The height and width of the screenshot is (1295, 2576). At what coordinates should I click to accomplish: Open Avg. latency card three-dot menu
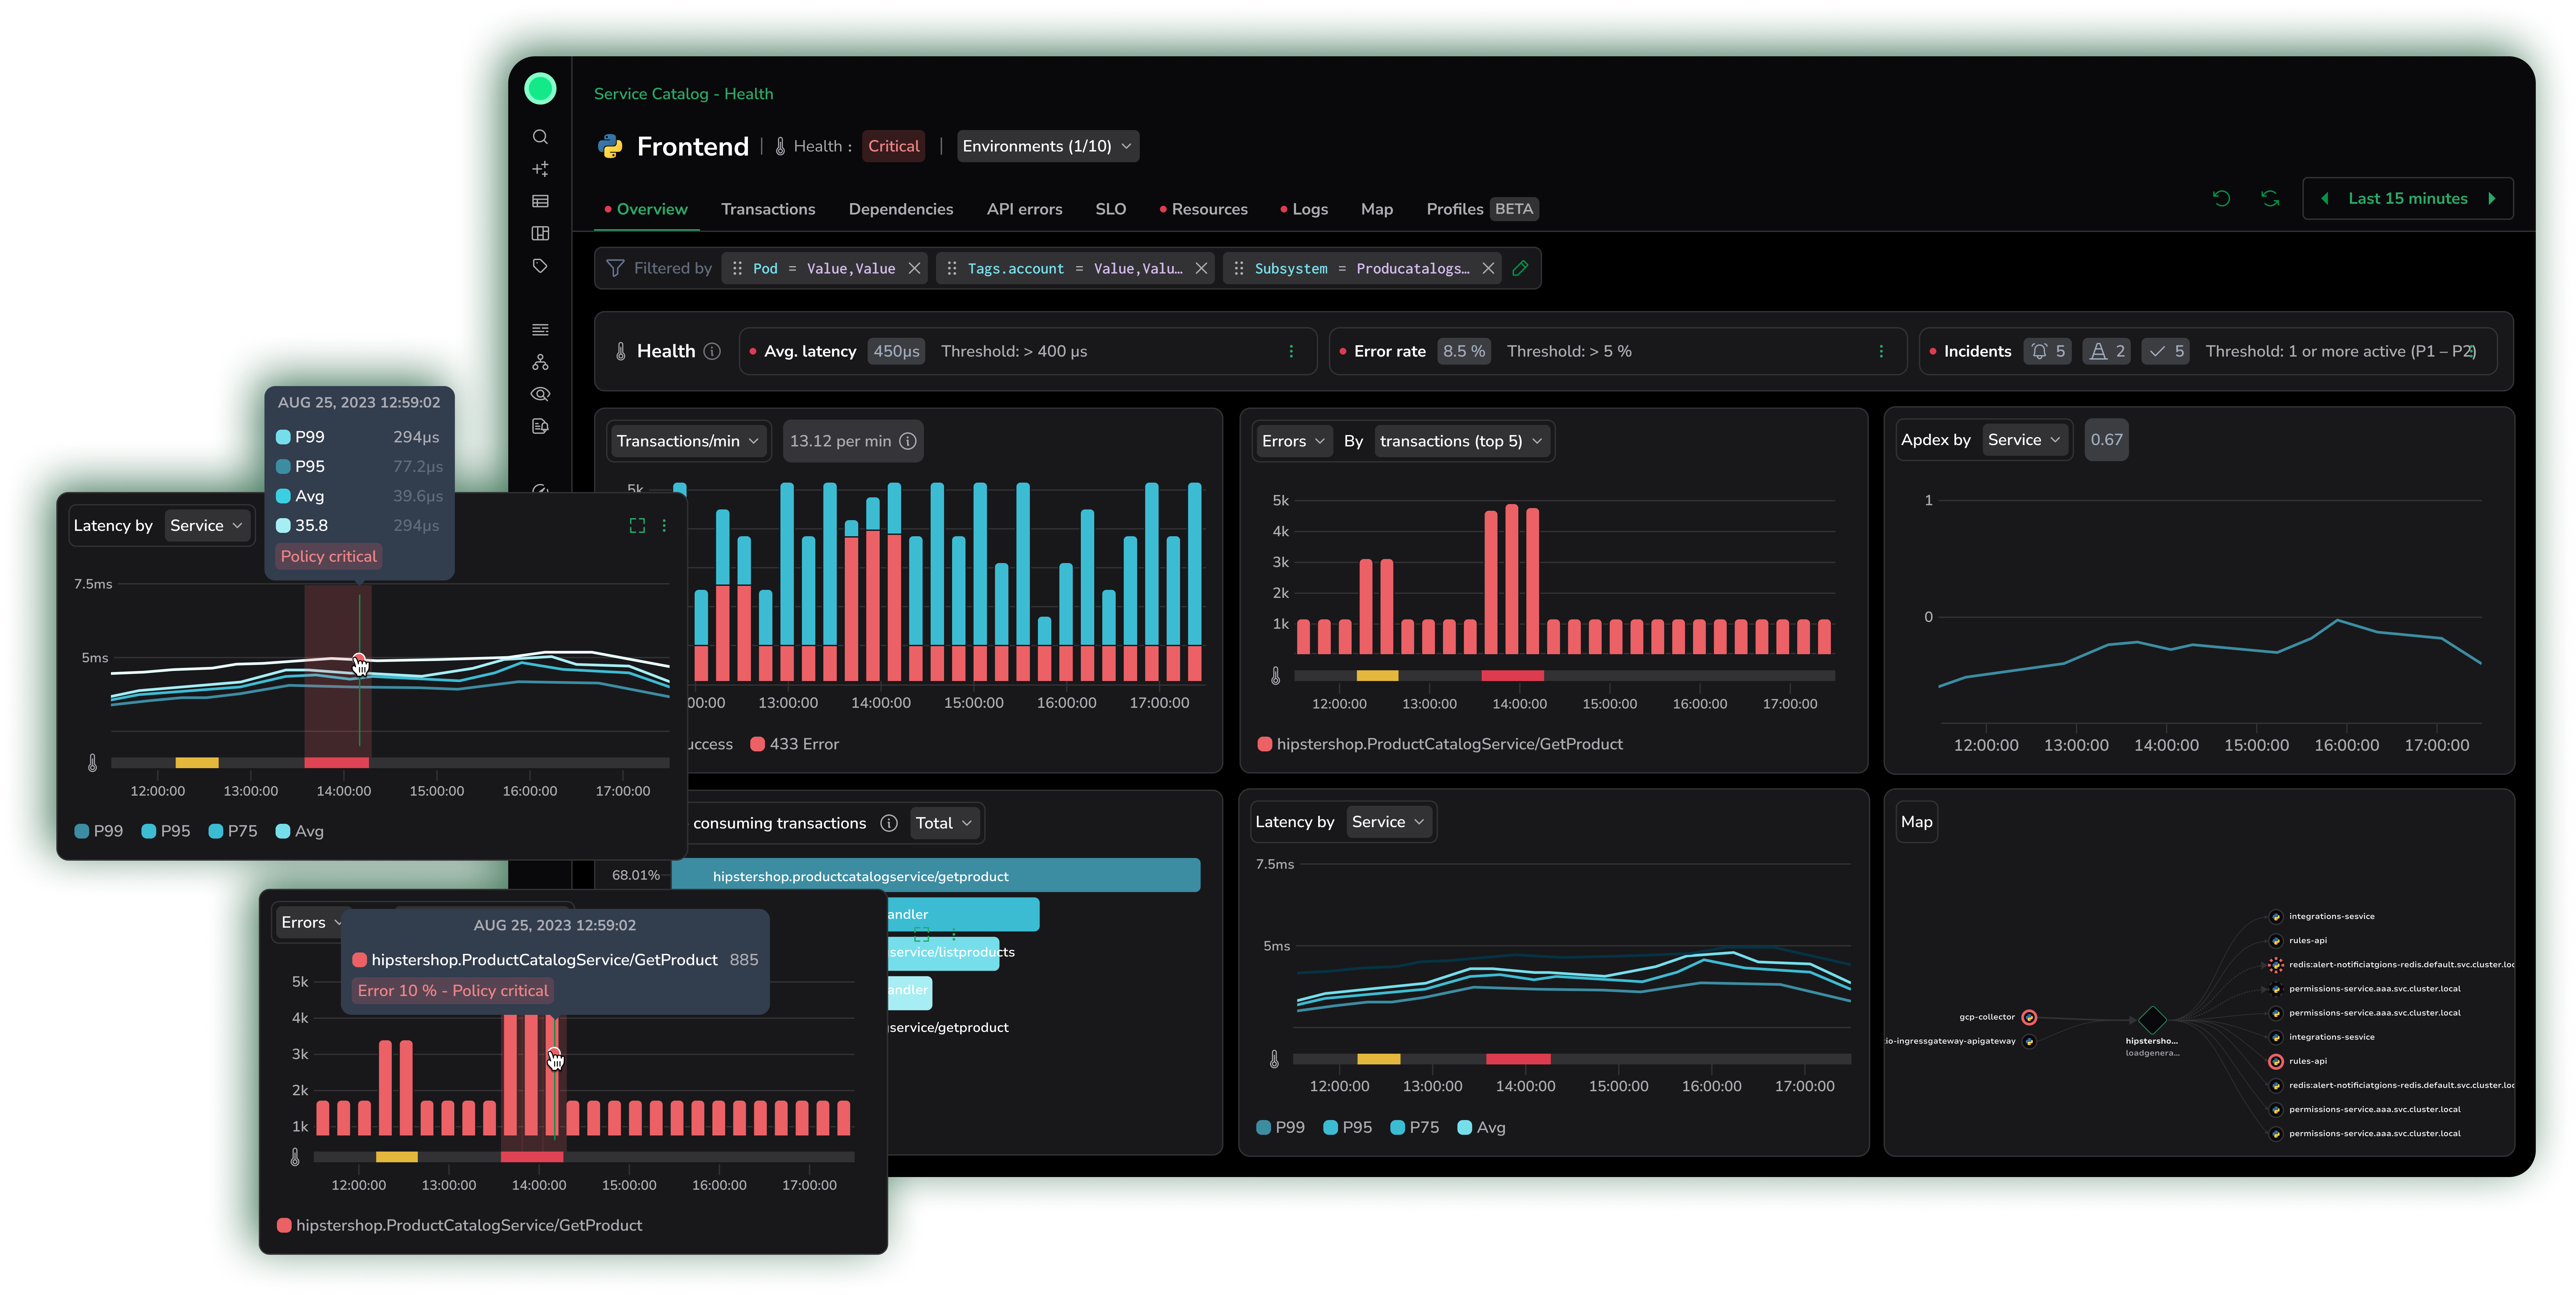[x=1291, y=351]
